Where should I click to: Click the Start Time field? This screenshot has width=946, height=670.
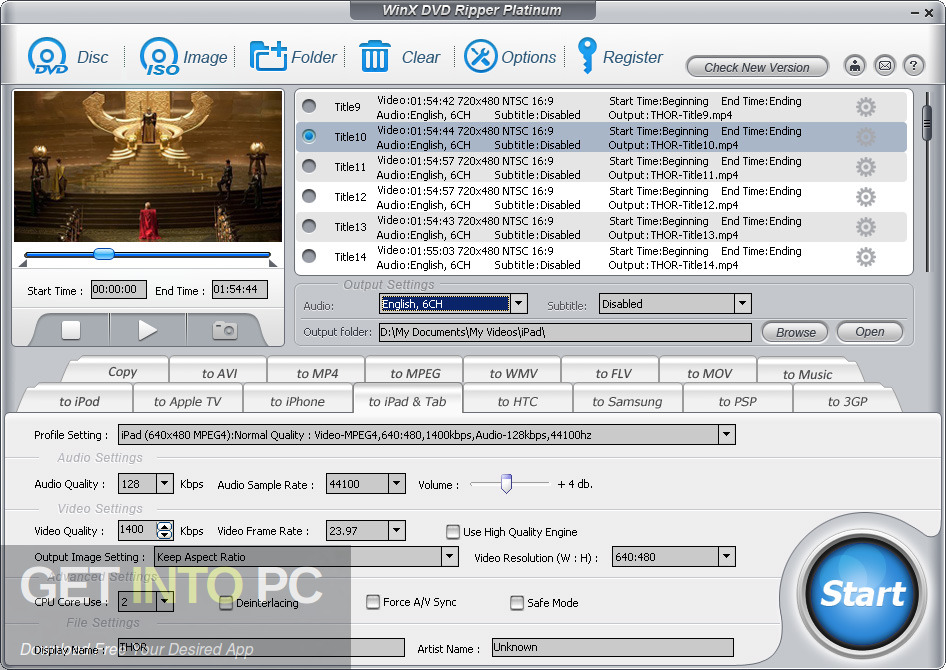click(118, 289)
